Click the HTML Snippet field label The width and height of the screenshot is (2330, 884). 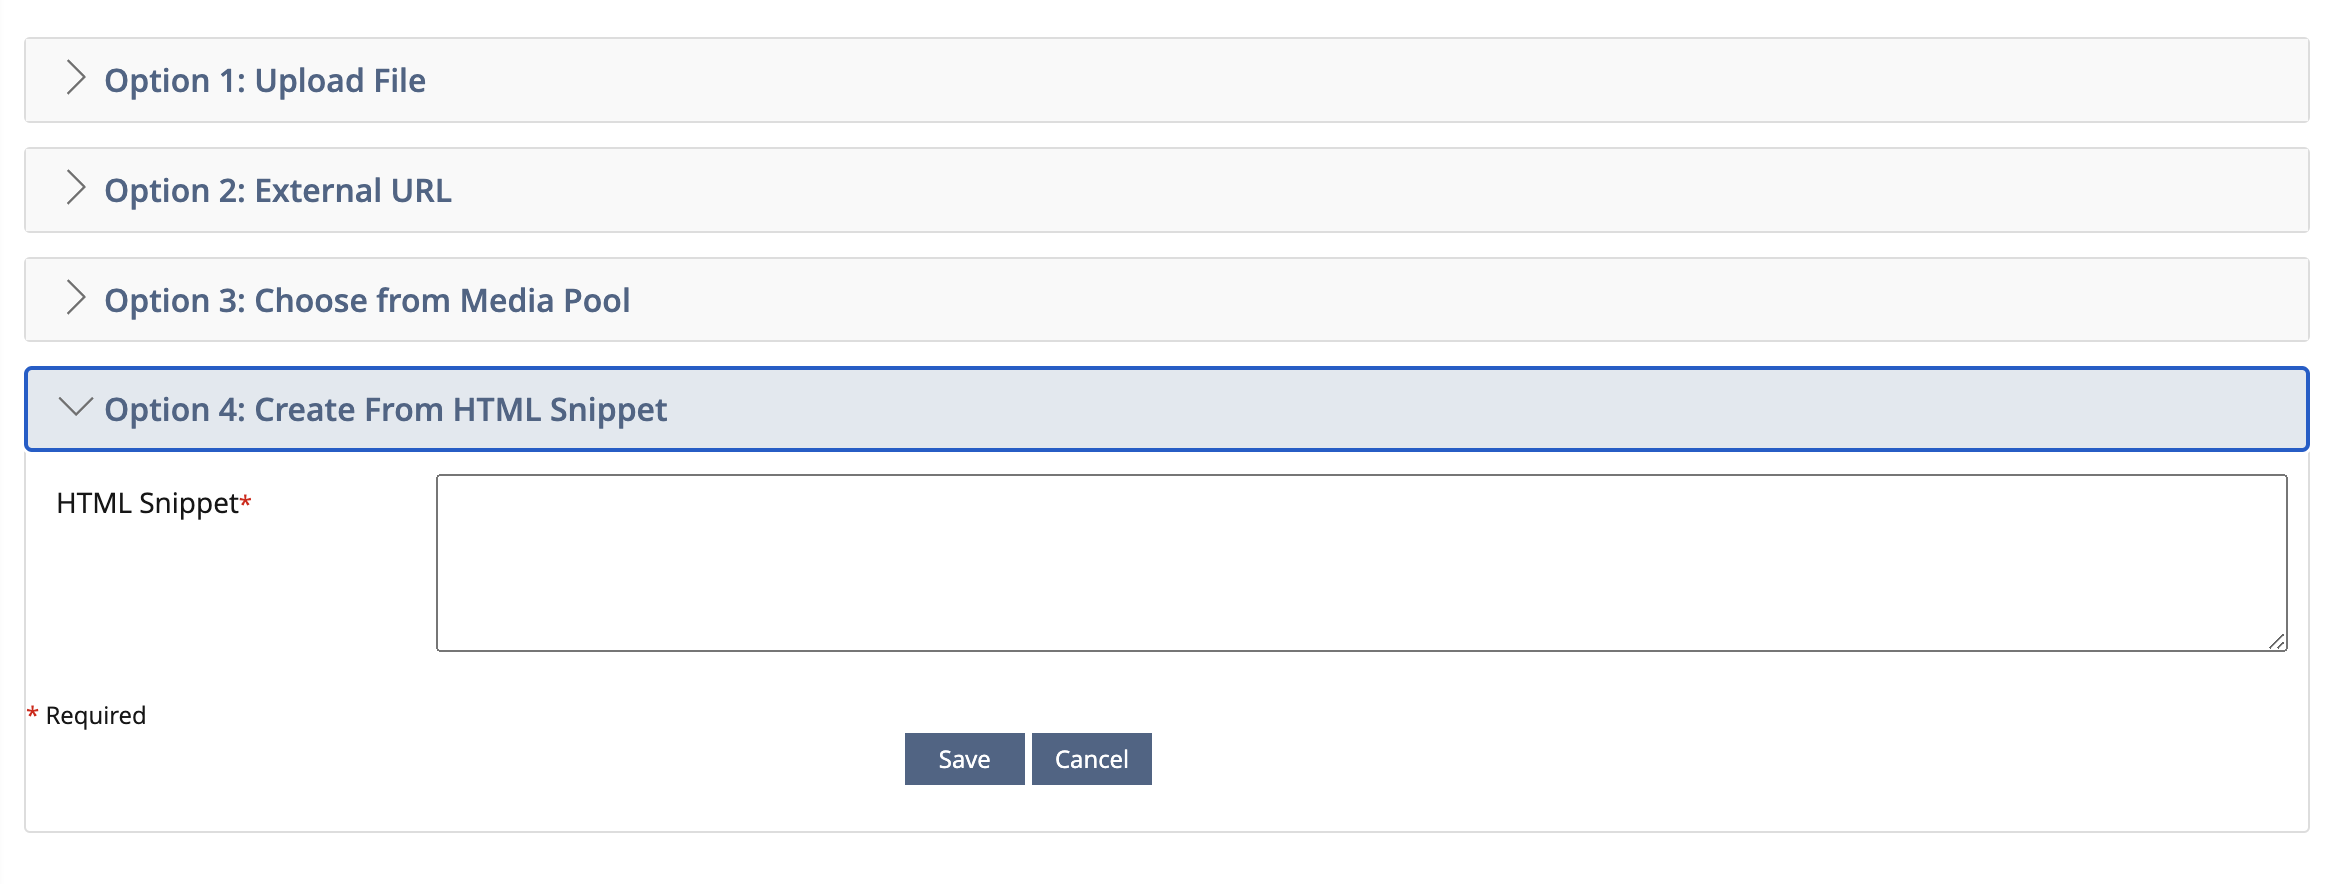coord(147,503)
